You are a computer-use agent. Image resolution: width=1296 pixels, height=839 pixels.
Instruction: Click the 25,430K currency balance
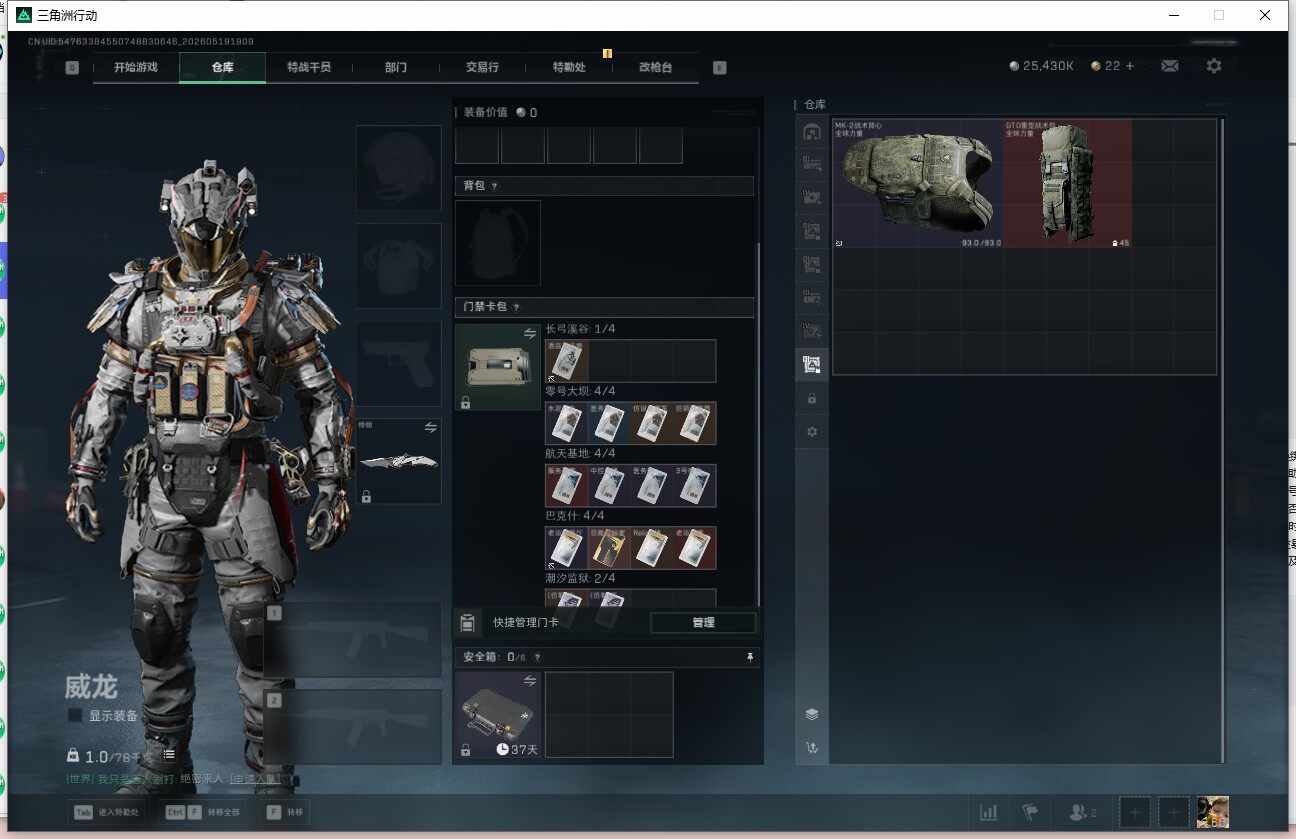[x=1041, y=66]
